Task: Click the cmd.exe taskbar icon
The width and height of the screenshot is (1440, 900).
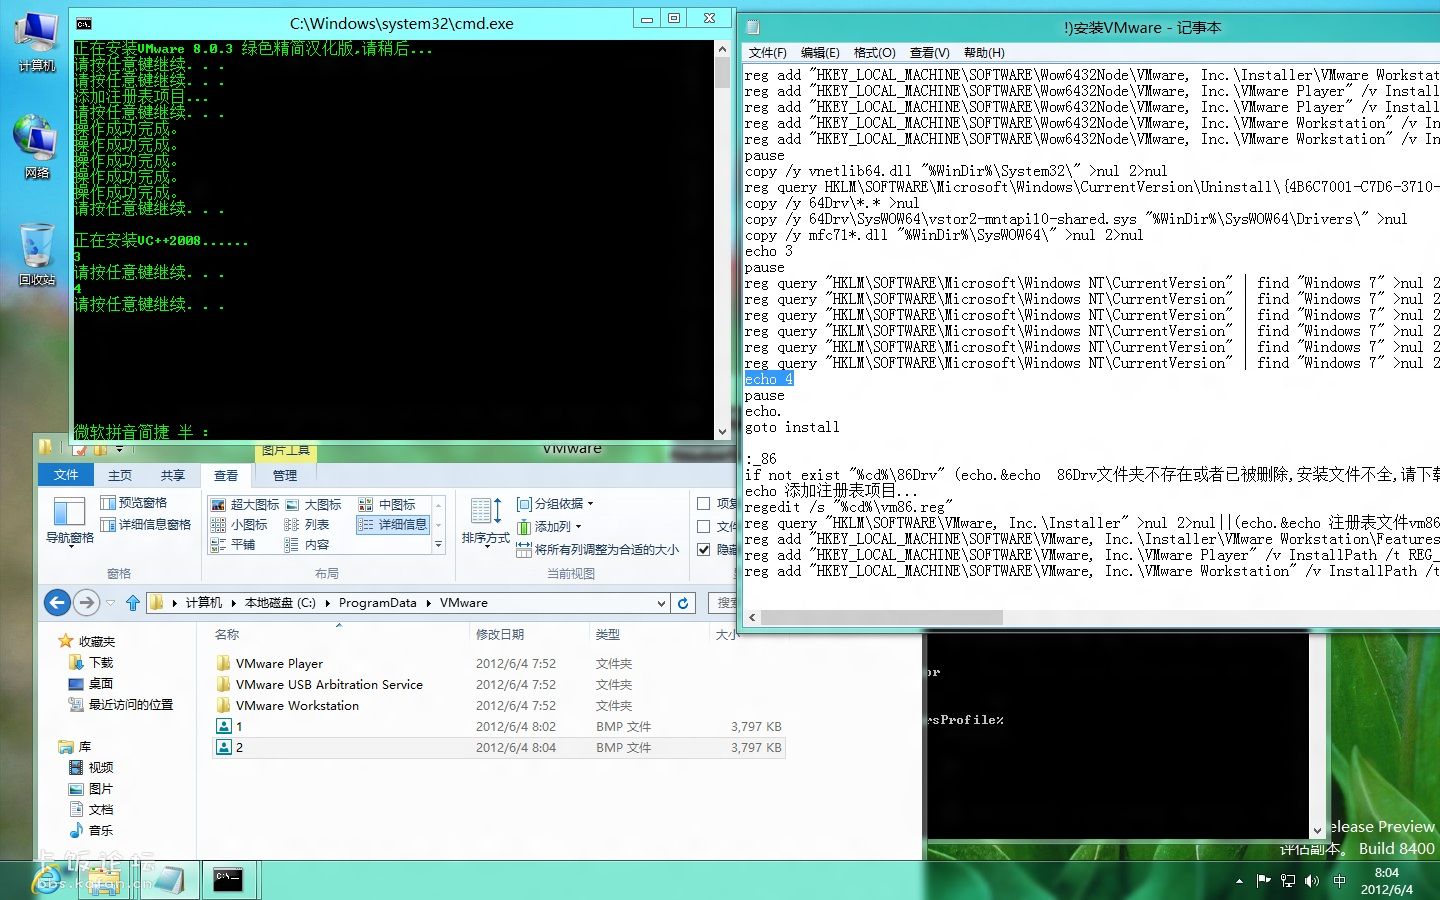Action: (x=230, y=880)
